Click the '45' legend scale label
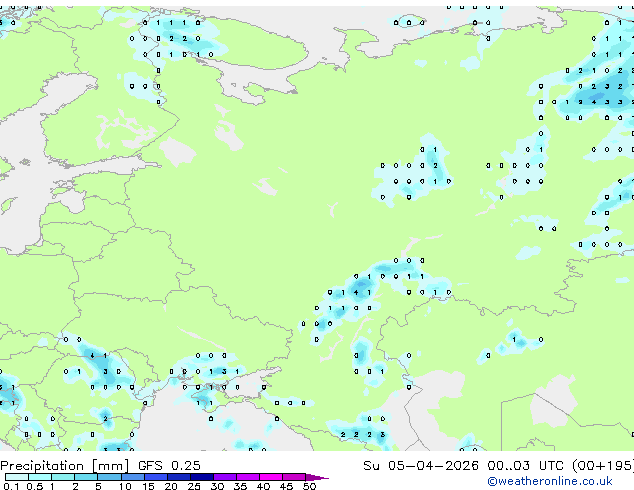634x490 pixels. [287, 486]
